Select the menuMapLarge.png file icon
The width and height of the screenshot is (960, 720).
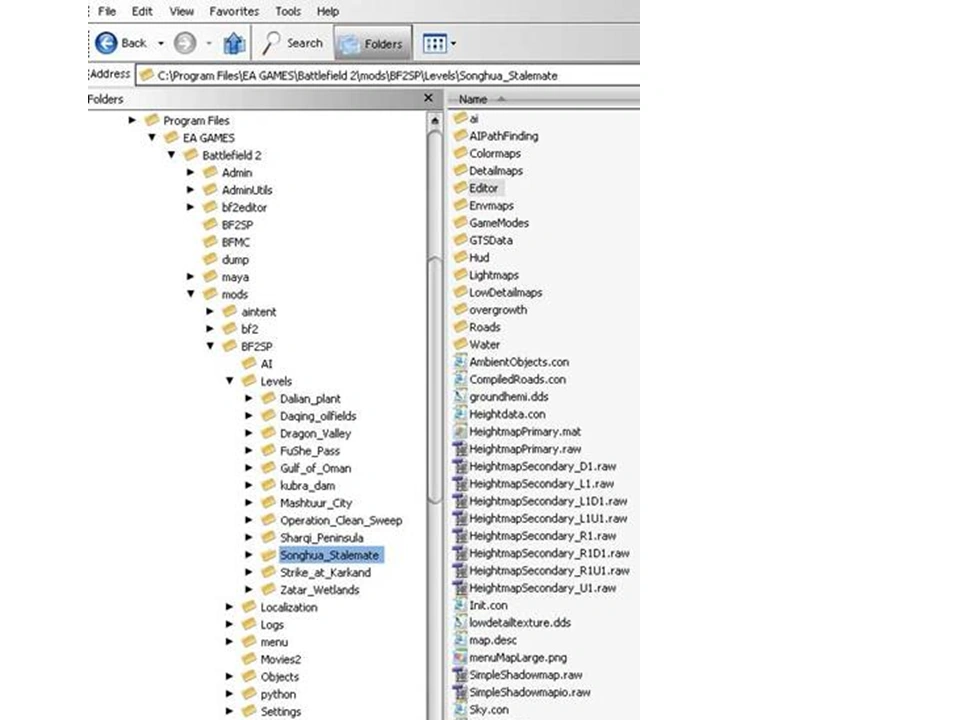pos(460,657)
